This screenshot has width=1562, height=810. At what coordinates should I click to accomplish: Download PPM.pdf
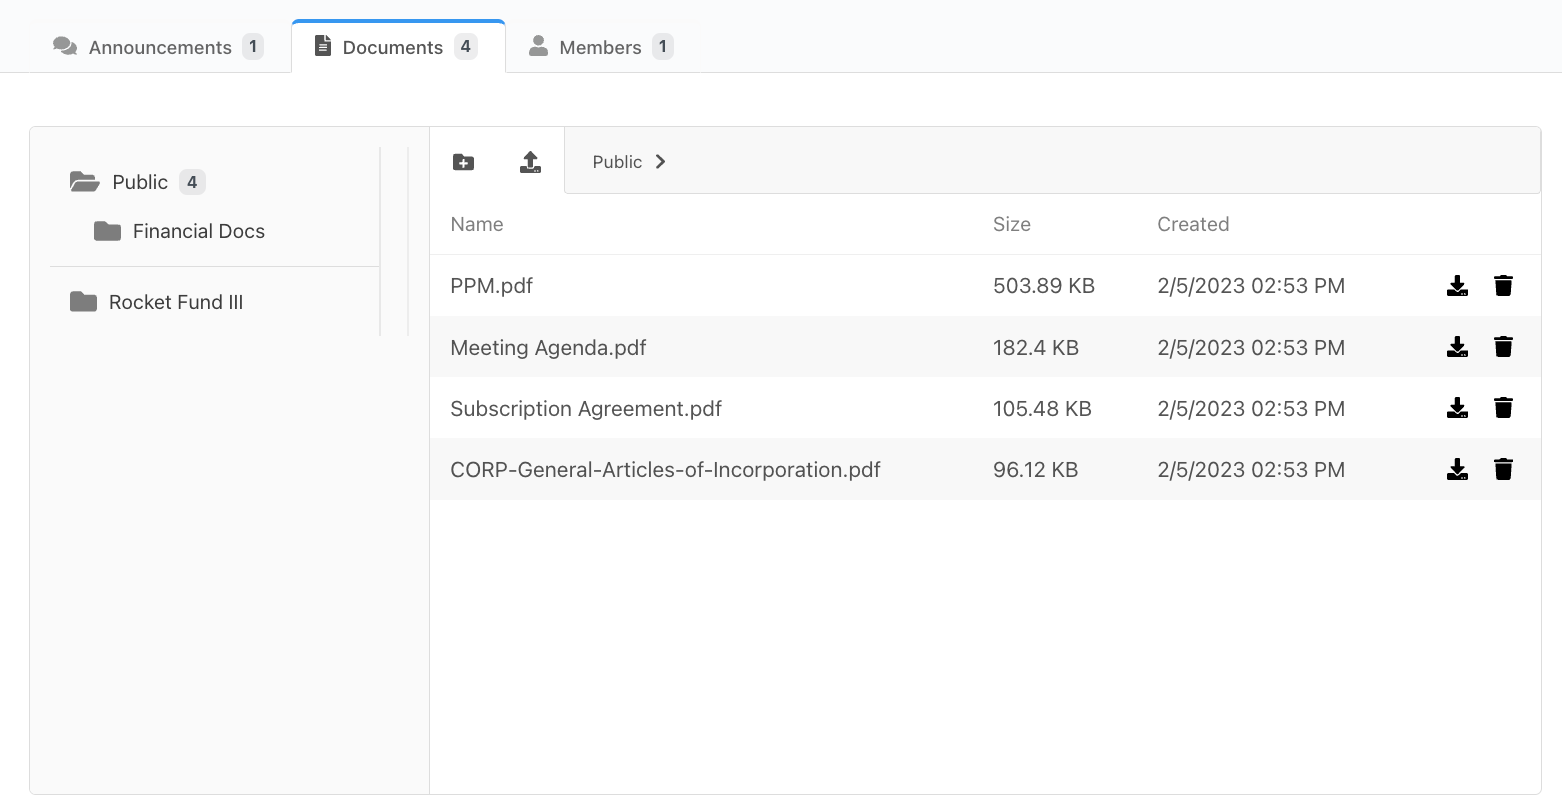tap(1457, 286)
